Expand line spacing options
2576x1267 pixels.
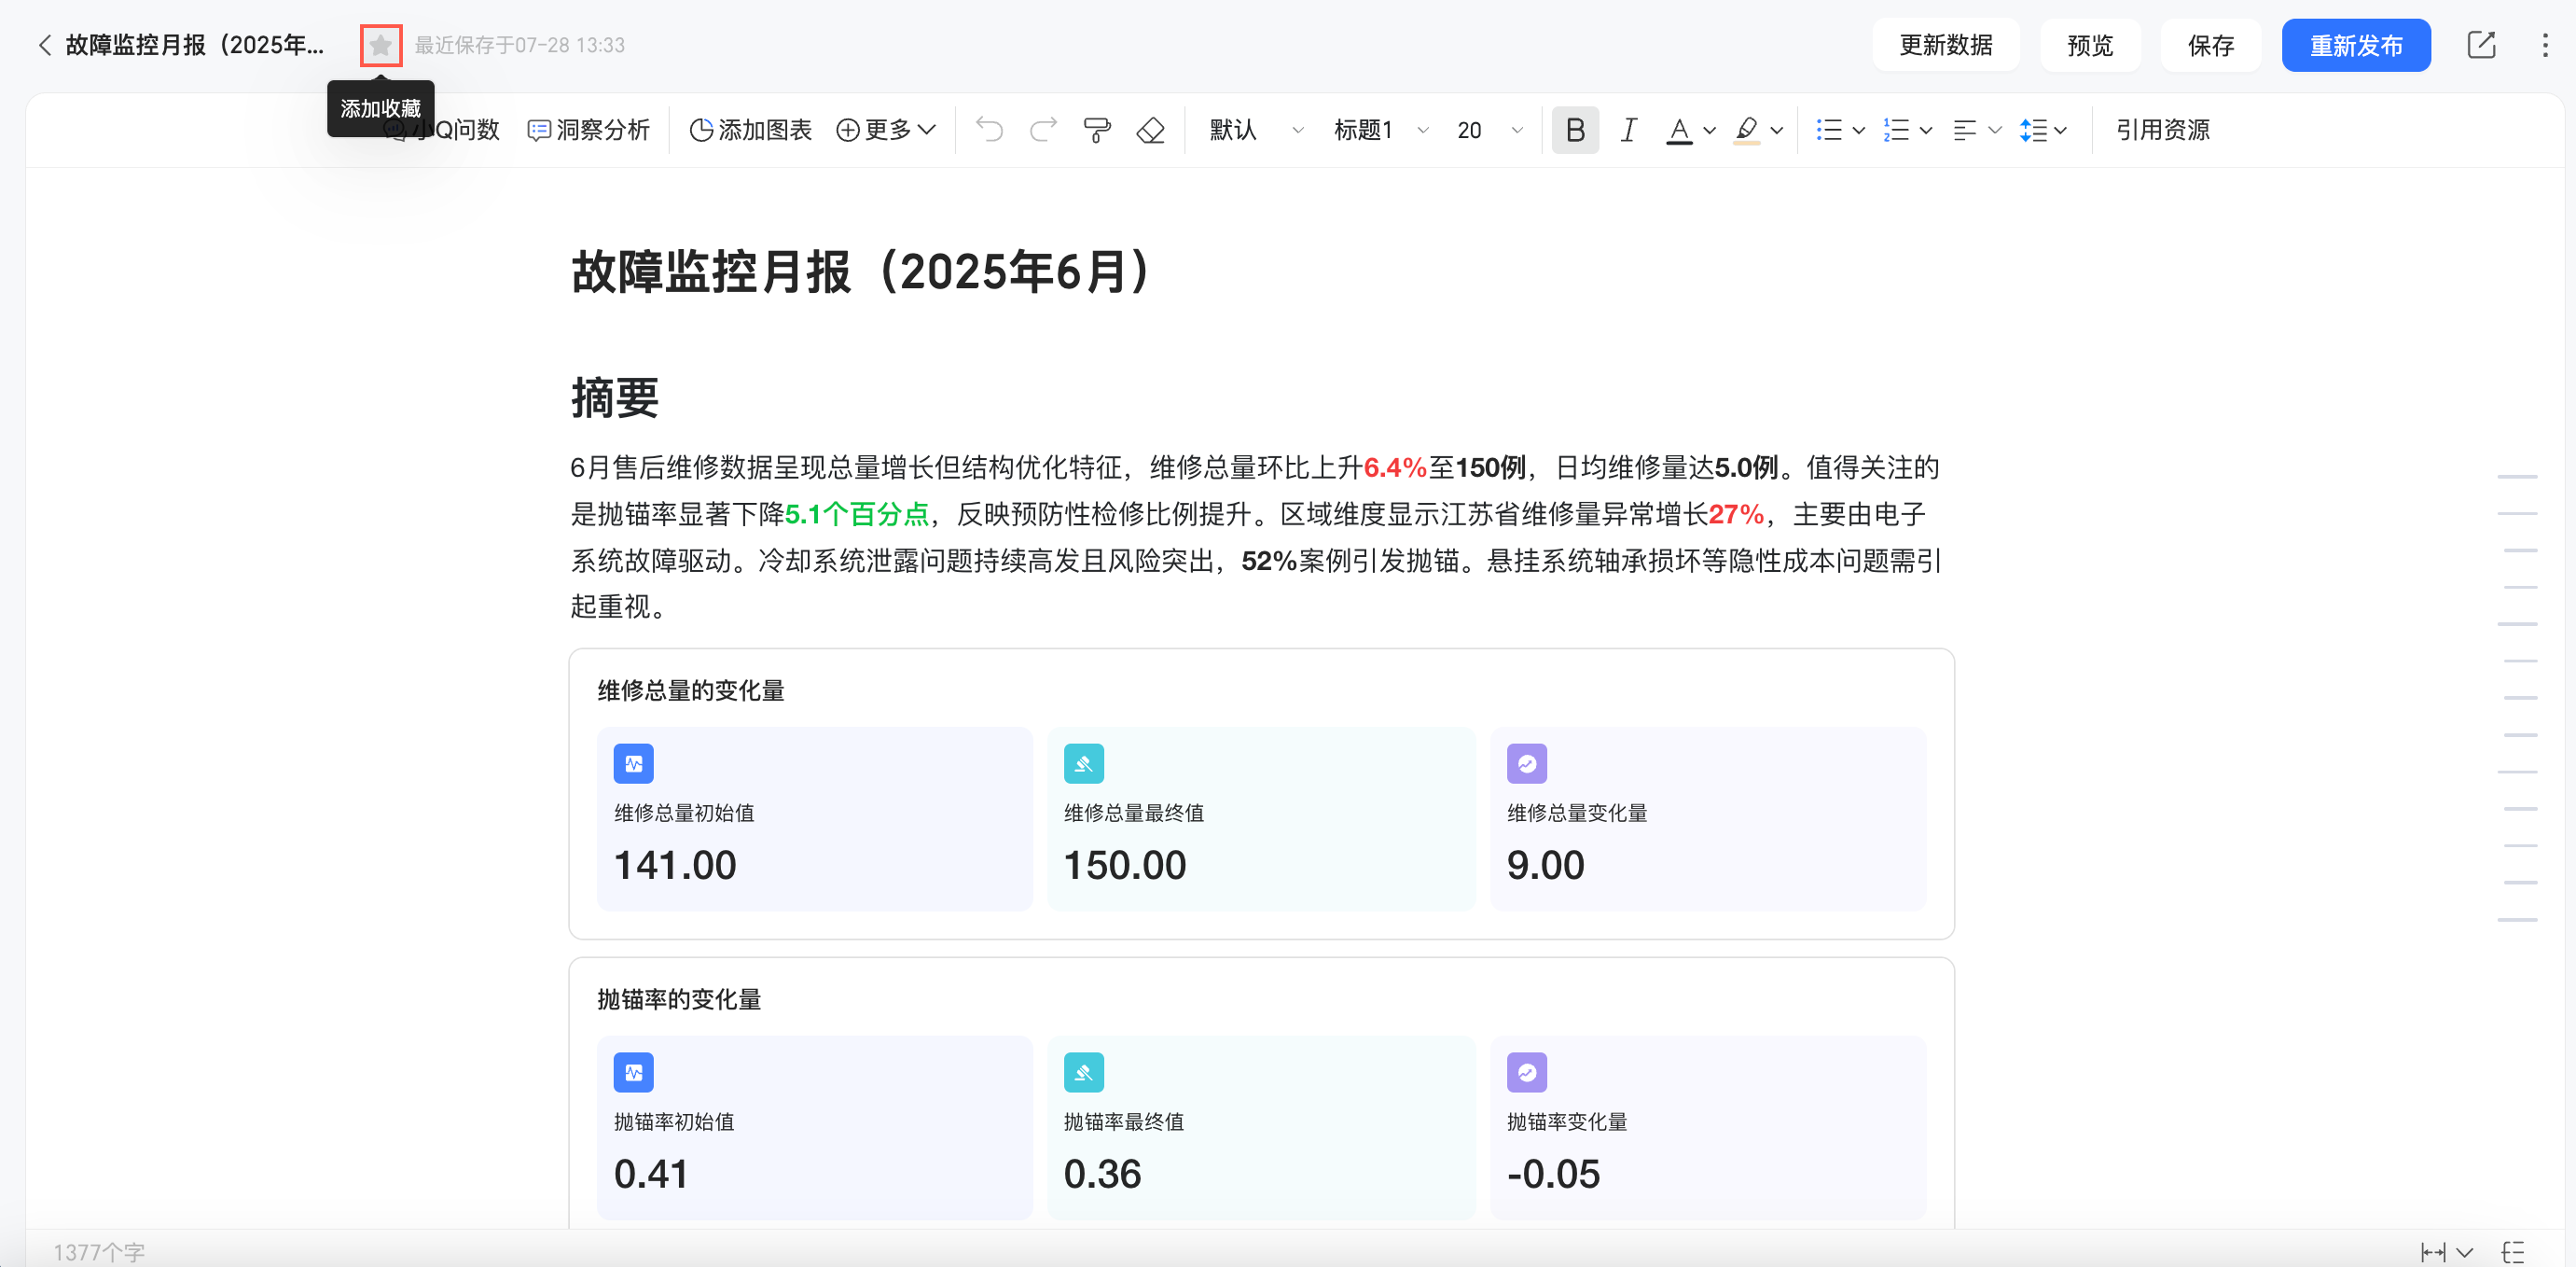coord(2060,130)
